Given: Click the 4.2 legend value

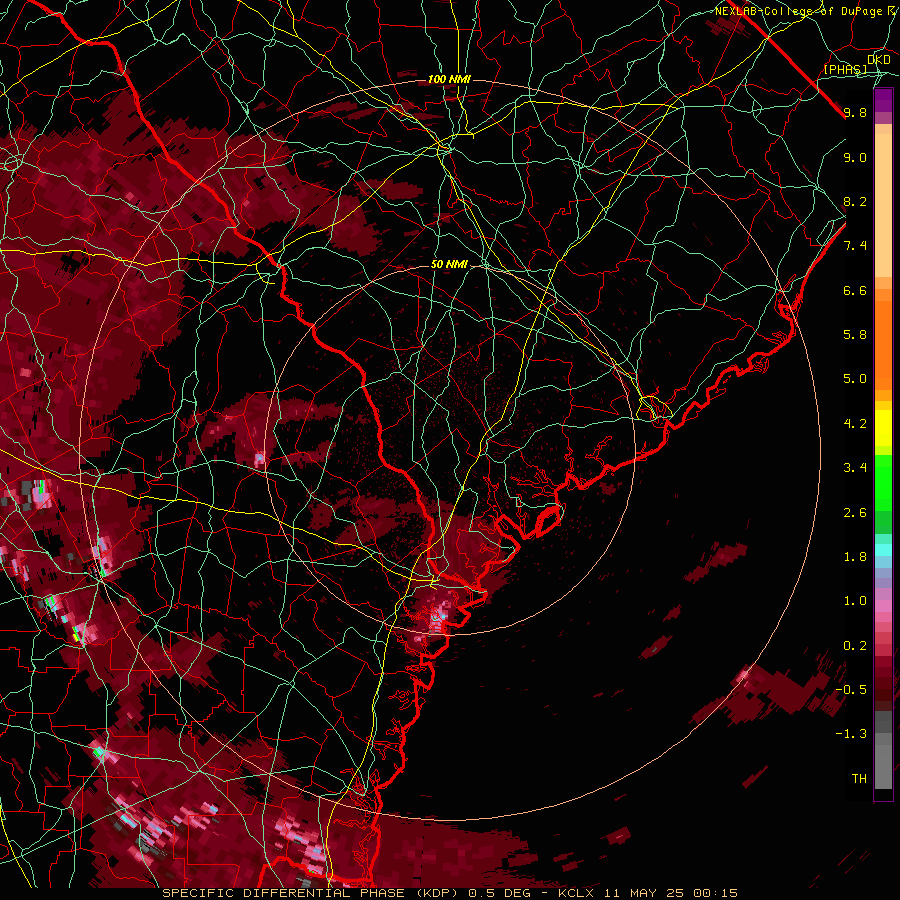Looking at the screenshot, I should [x=855, y=424].
